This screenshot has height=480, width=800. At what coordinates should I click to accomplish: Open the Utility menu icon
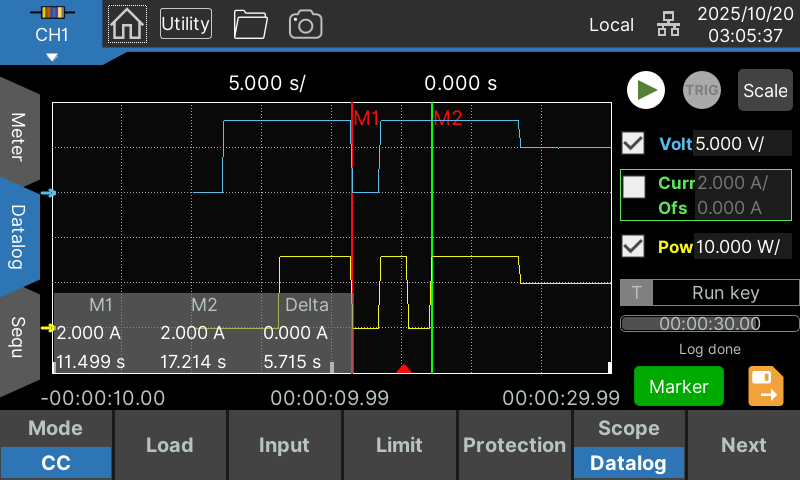point(186,24)
